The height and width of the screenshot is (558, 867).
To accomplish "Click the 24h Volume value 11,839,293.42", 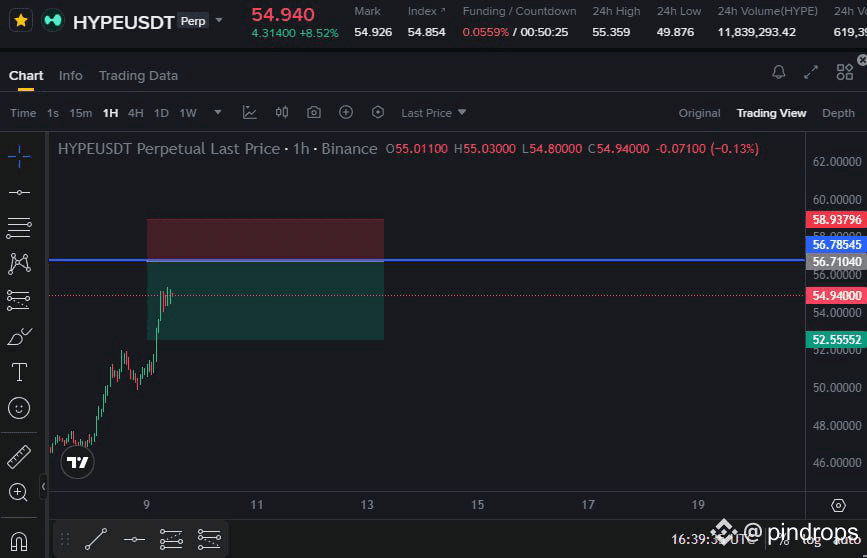I will click(757, 32).
